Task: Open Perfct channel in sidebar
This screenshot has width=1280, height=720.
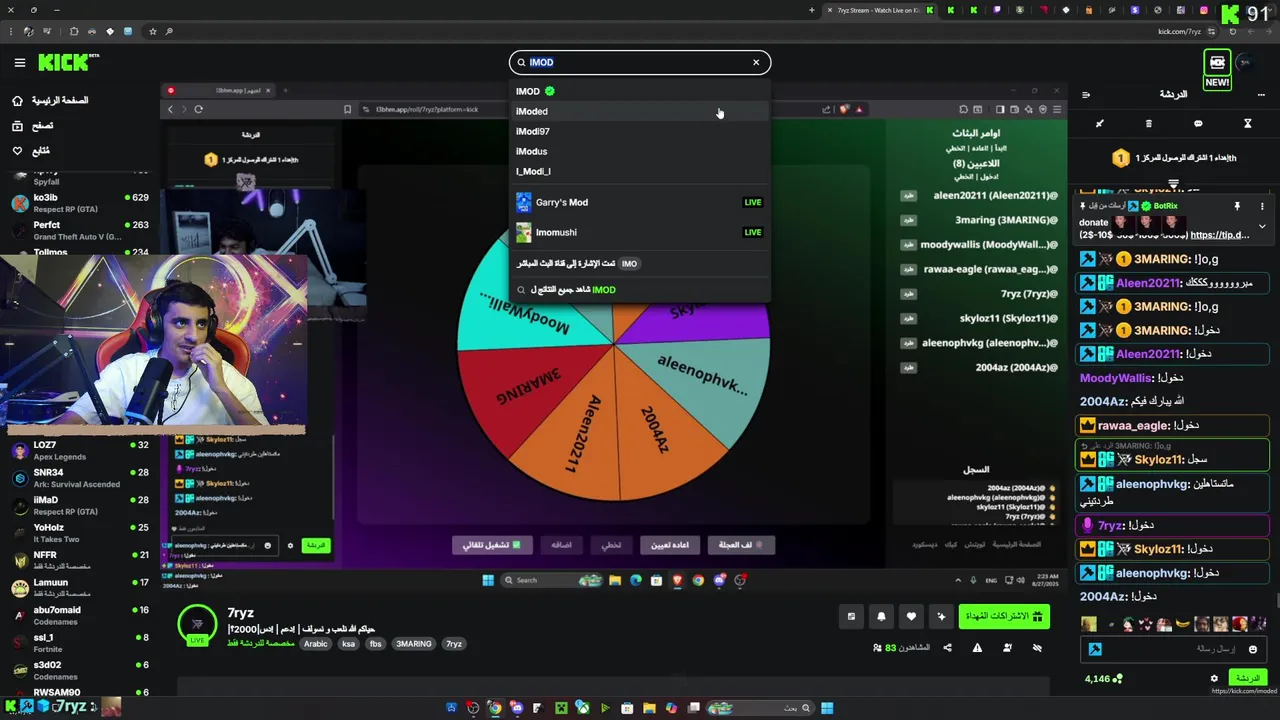Action: coord(80,230)
